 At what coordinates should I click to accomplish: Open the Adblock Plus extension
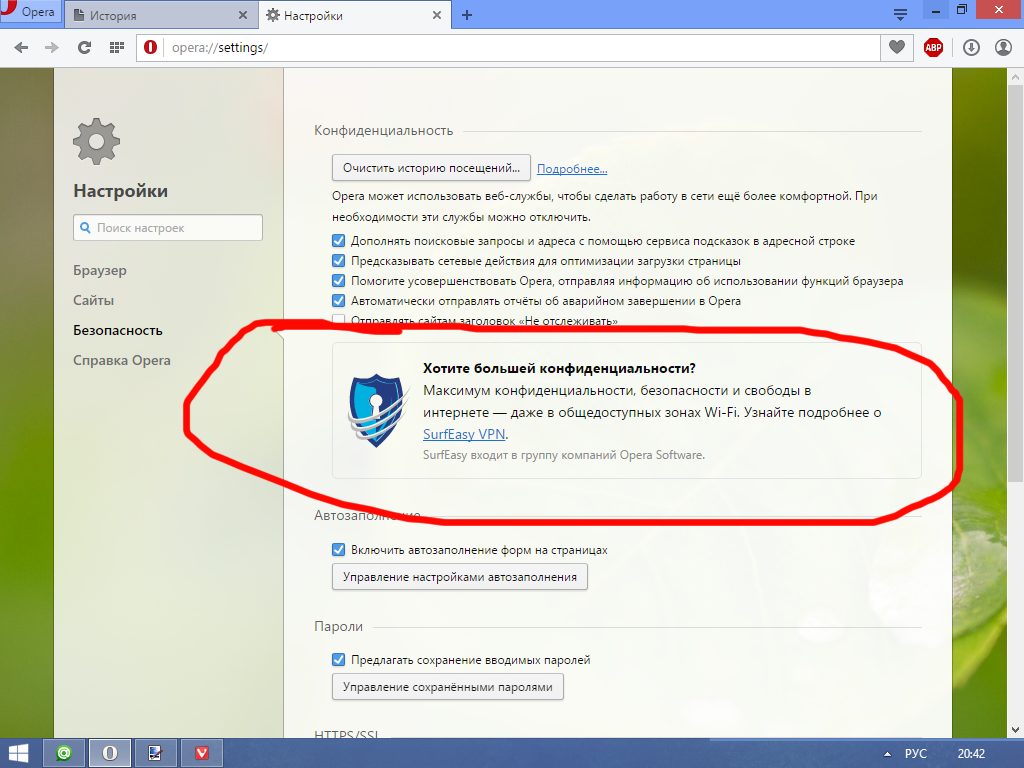(933, 47)
